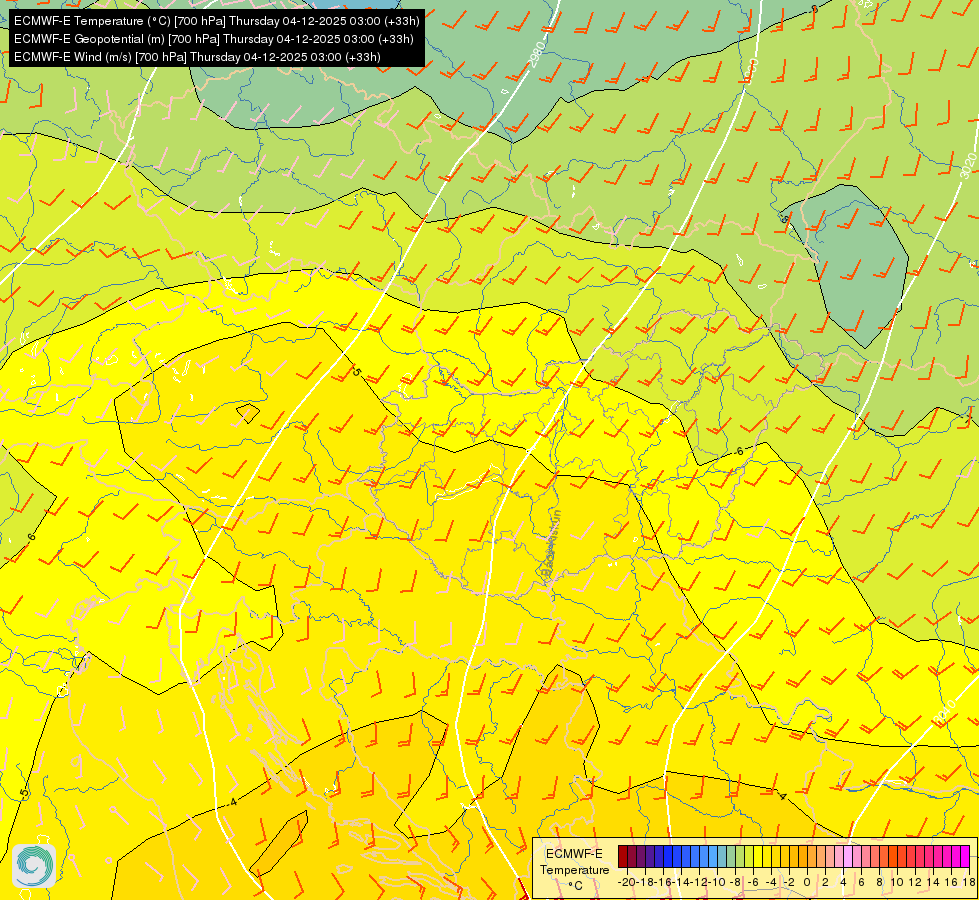This screenshot has width=979, height=900.
Task: Pick the dark red leftmost legend swatch
Action: coord(622,856)
